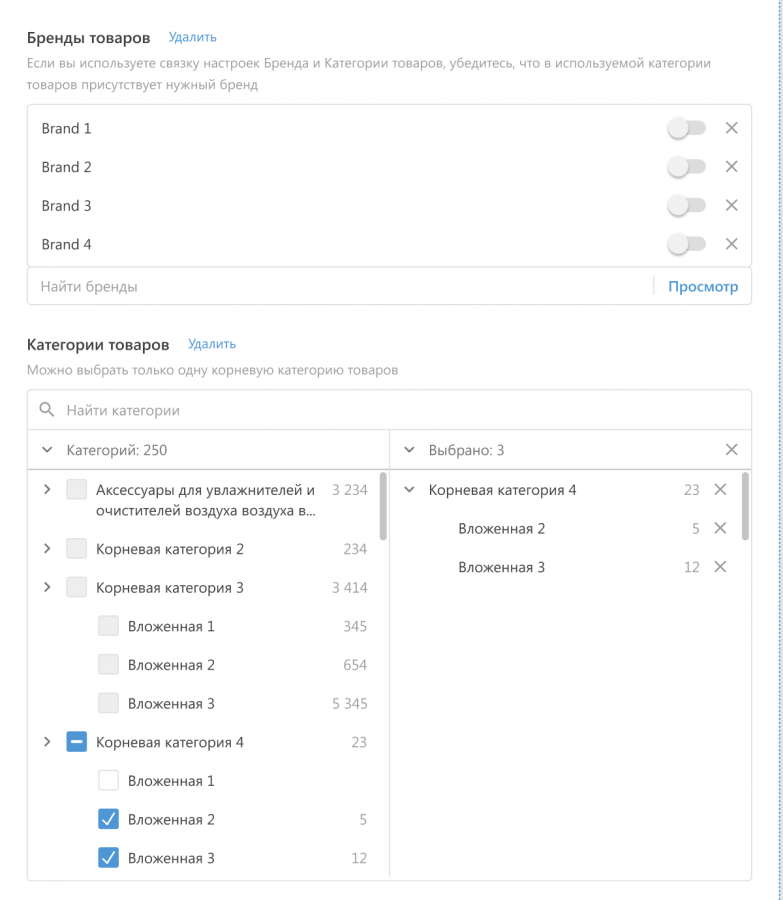The height and width of the screenshot is (900, 783).
Task: Collapse the Категорий: 250 panel chevron
Action: [47, 450]
